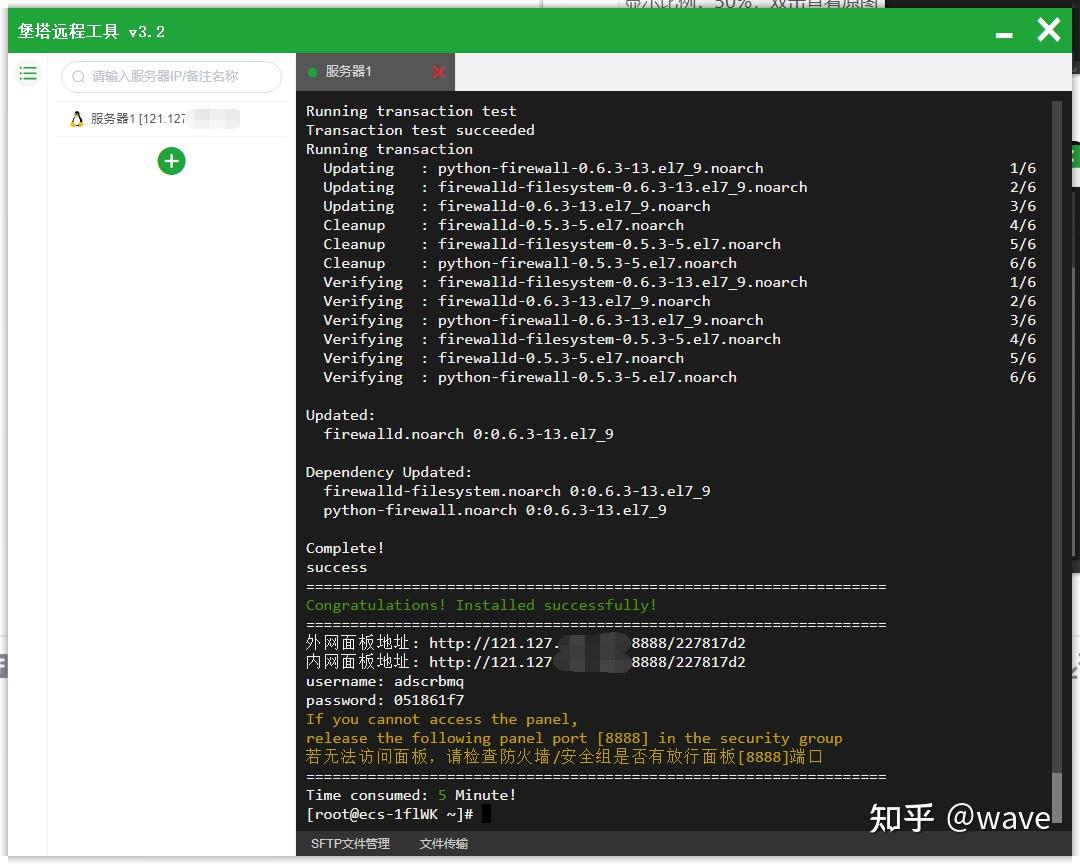Viewport: 1080px width, 864px height.
Task: Click the green button peeking at the right edge
Action: point(1075,157)
